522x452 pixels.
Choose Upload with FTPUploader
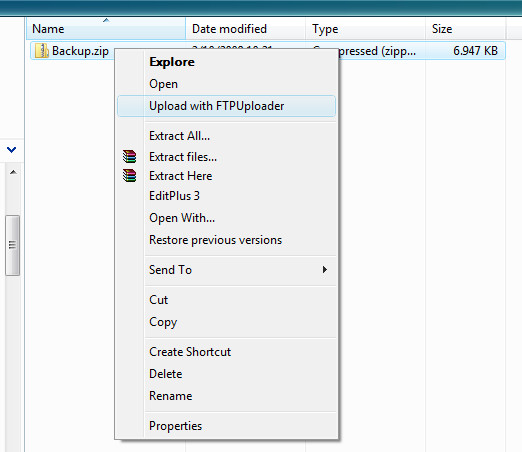coord(226,106)
